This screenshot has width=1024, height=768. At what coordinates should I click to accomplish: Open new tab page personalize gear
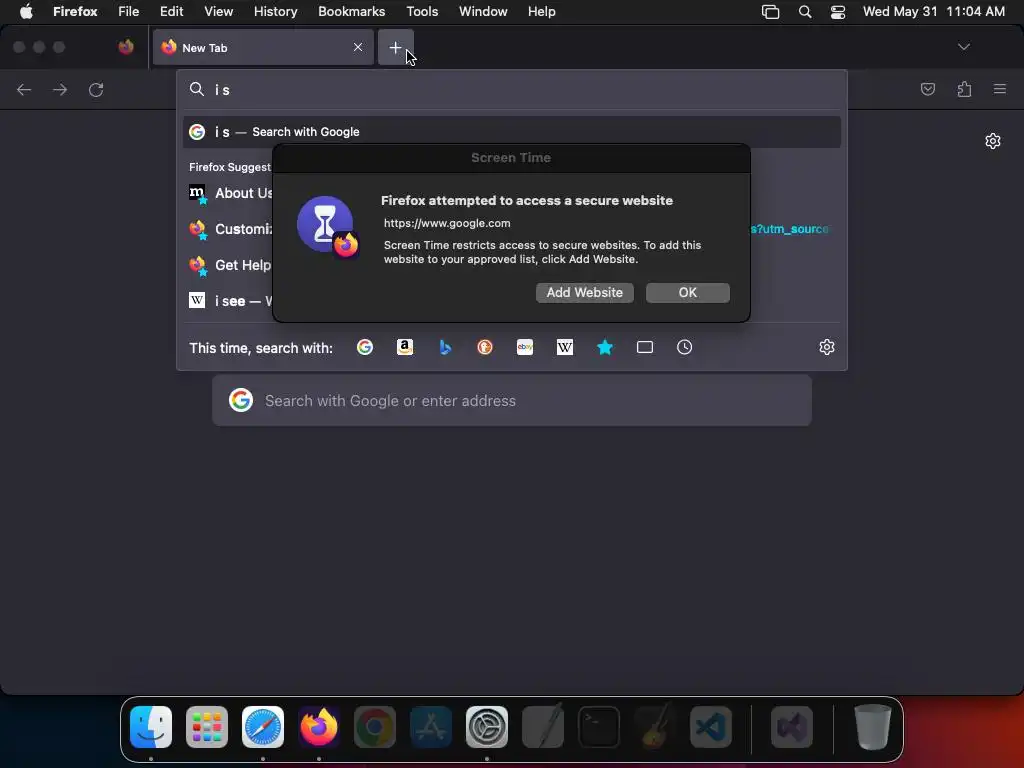coord(993,141)
